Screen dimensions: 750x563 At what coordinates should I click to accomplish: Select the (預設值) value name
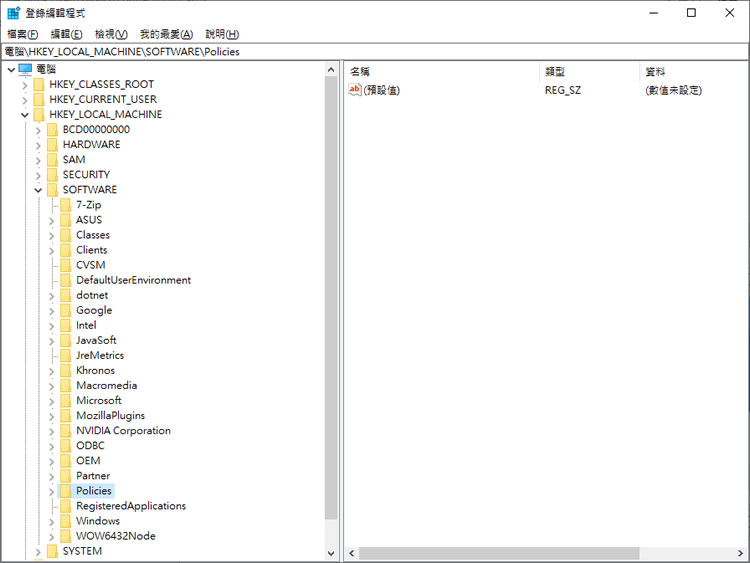382,90
